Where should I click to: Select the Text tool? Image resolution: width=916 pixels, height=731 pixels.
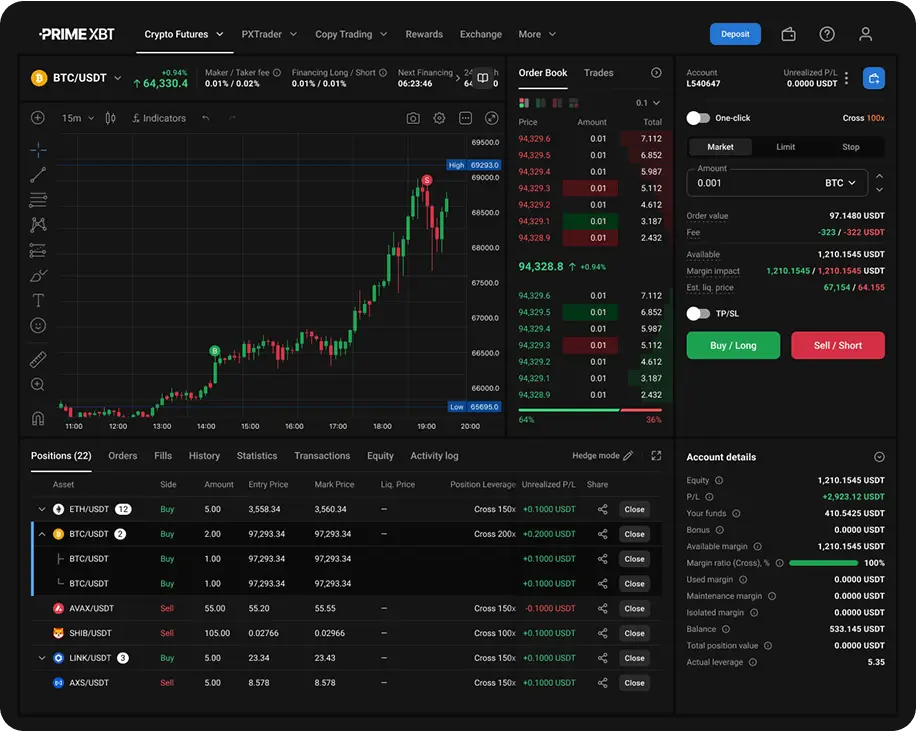[x=38, y=300]
